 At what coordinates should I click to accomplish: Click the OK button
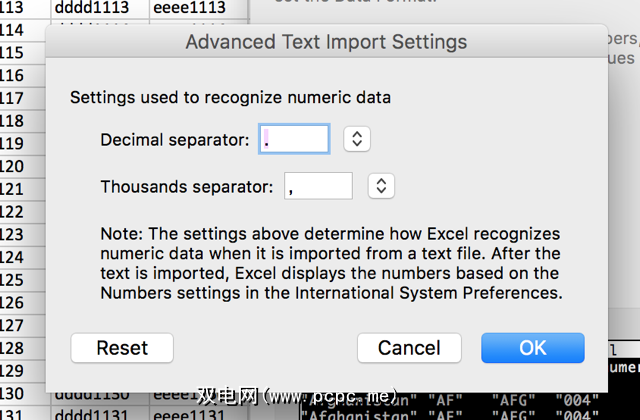[x=532, y=348]
